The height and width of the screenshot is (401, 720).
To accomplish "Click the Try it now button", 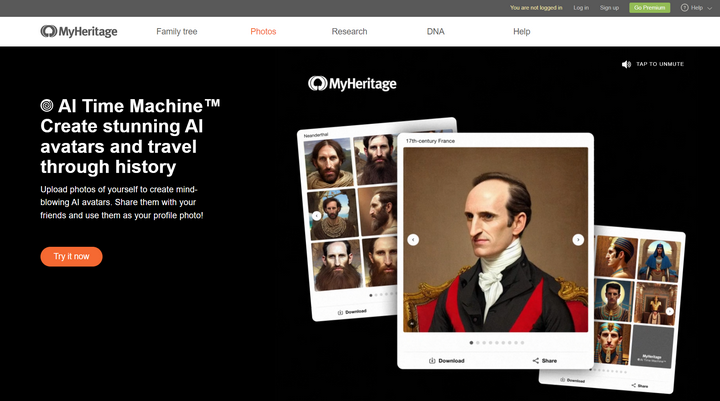I will click(x=71, y=256).
